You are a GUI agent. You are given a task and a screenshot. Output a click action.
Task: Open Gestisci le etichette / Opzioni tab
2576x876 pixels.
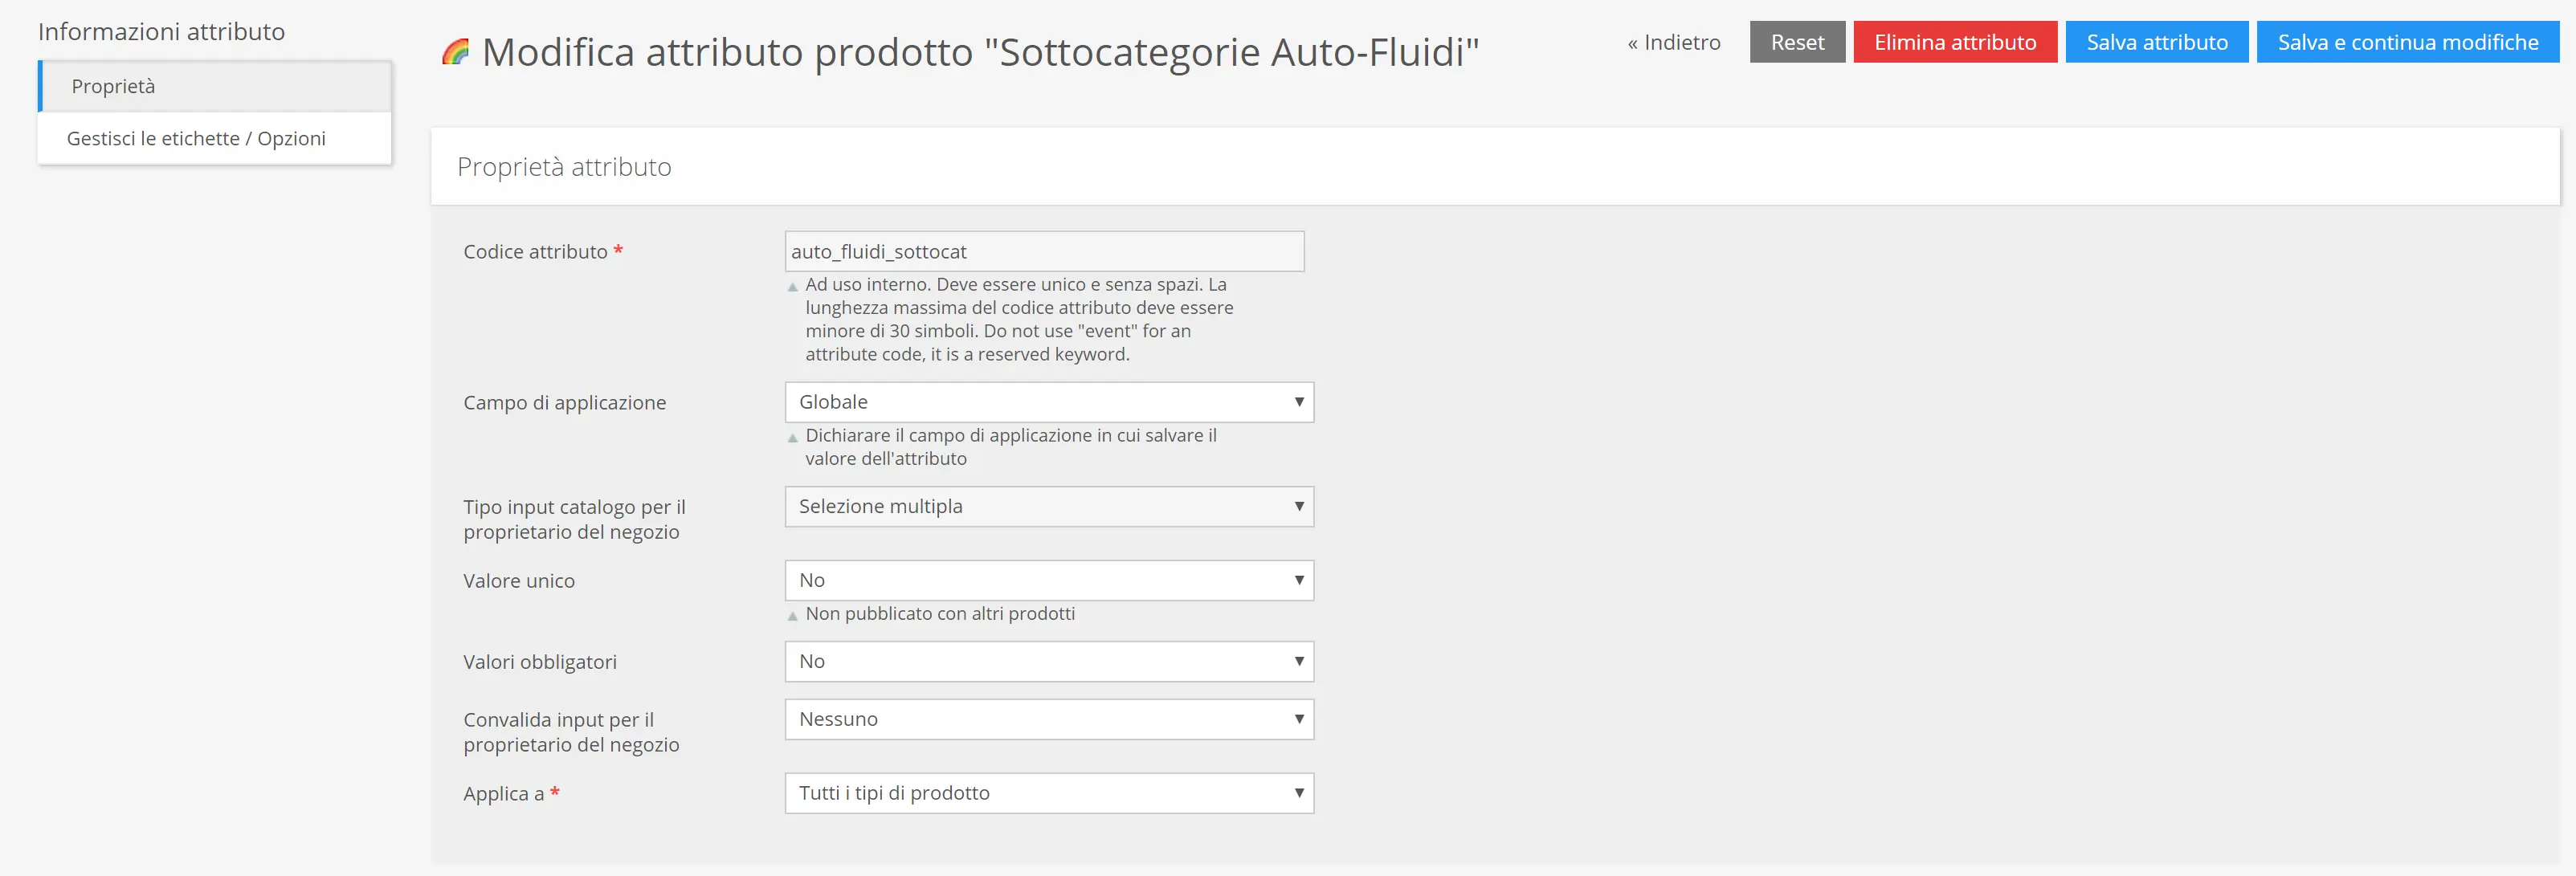tap(196, 139)
